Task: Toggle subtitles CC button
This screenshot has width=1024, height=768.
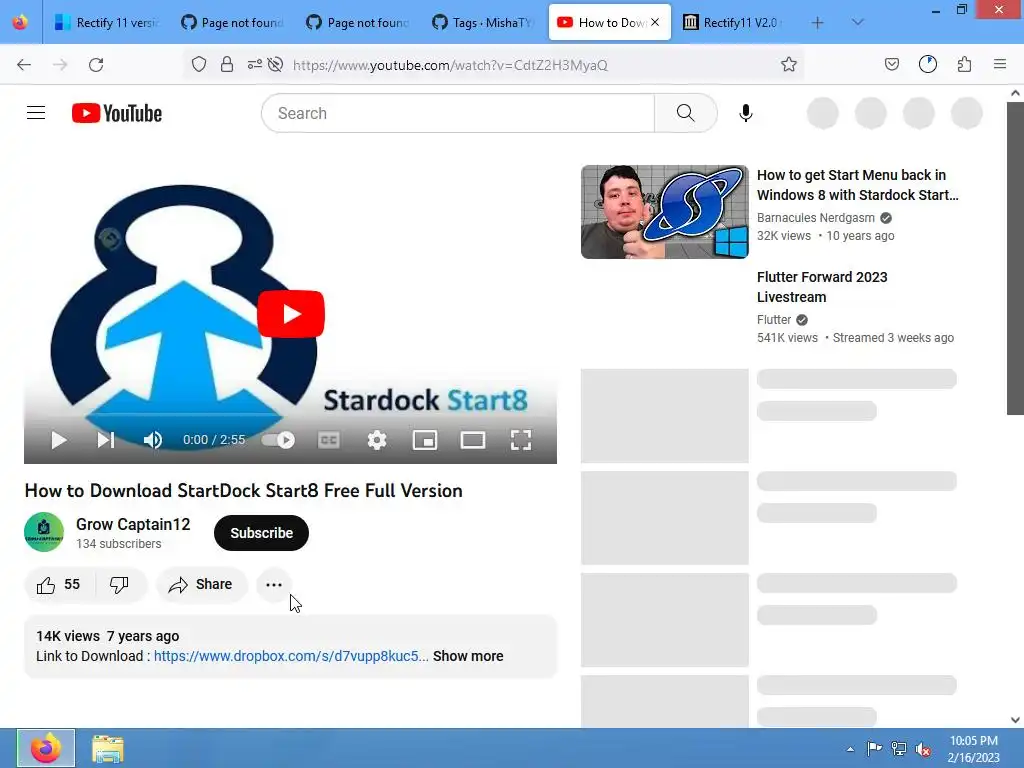Action: point(328,440)
